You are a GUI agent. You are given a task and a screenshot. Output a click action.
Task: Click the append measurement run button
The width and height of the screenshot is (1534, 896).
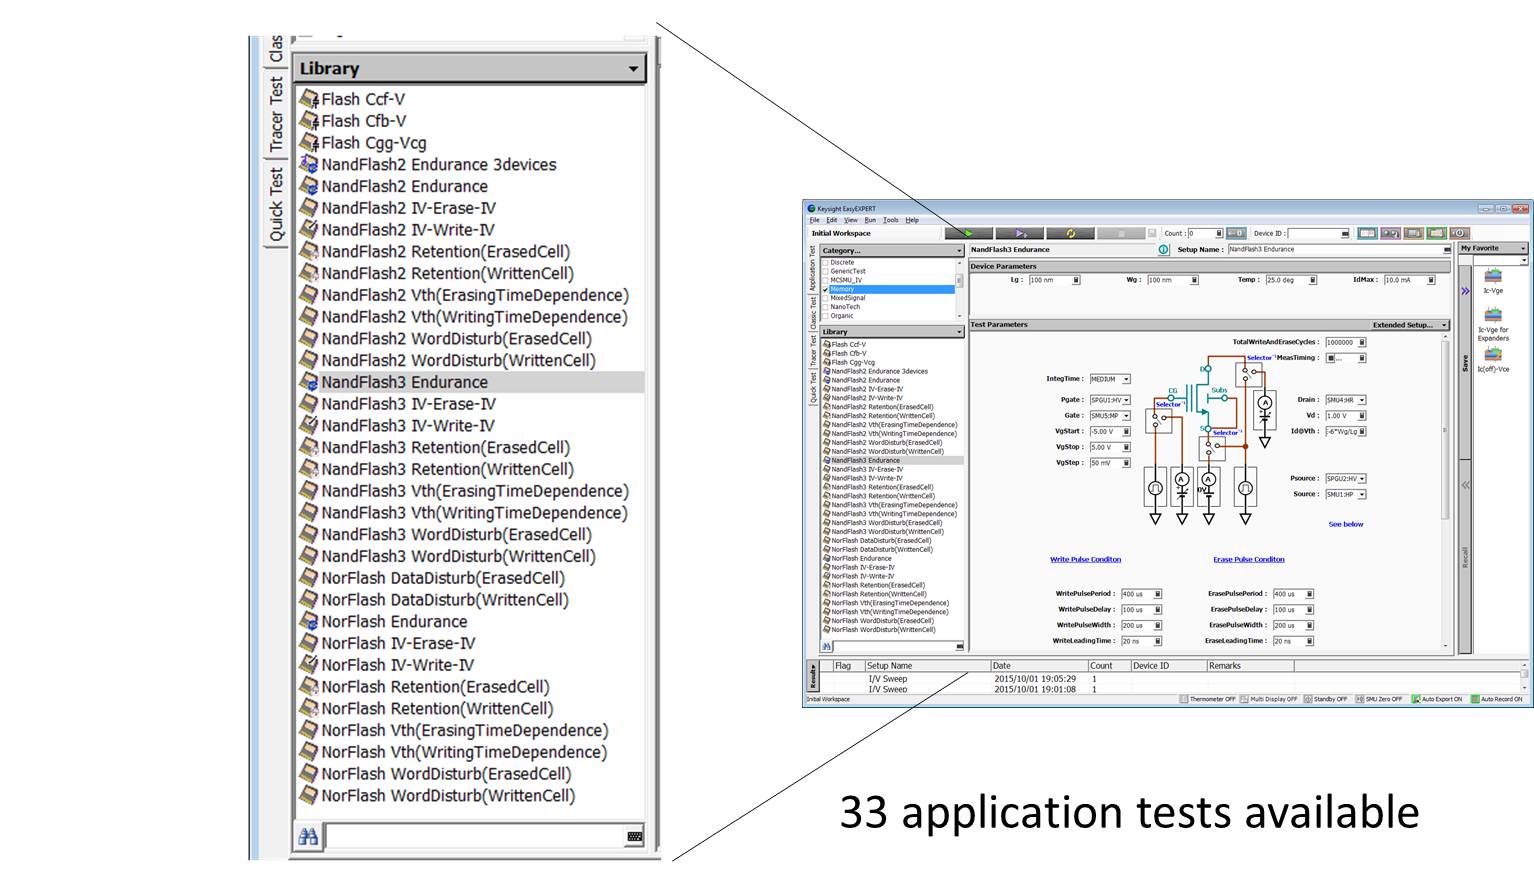click(x=1020, y=233)
